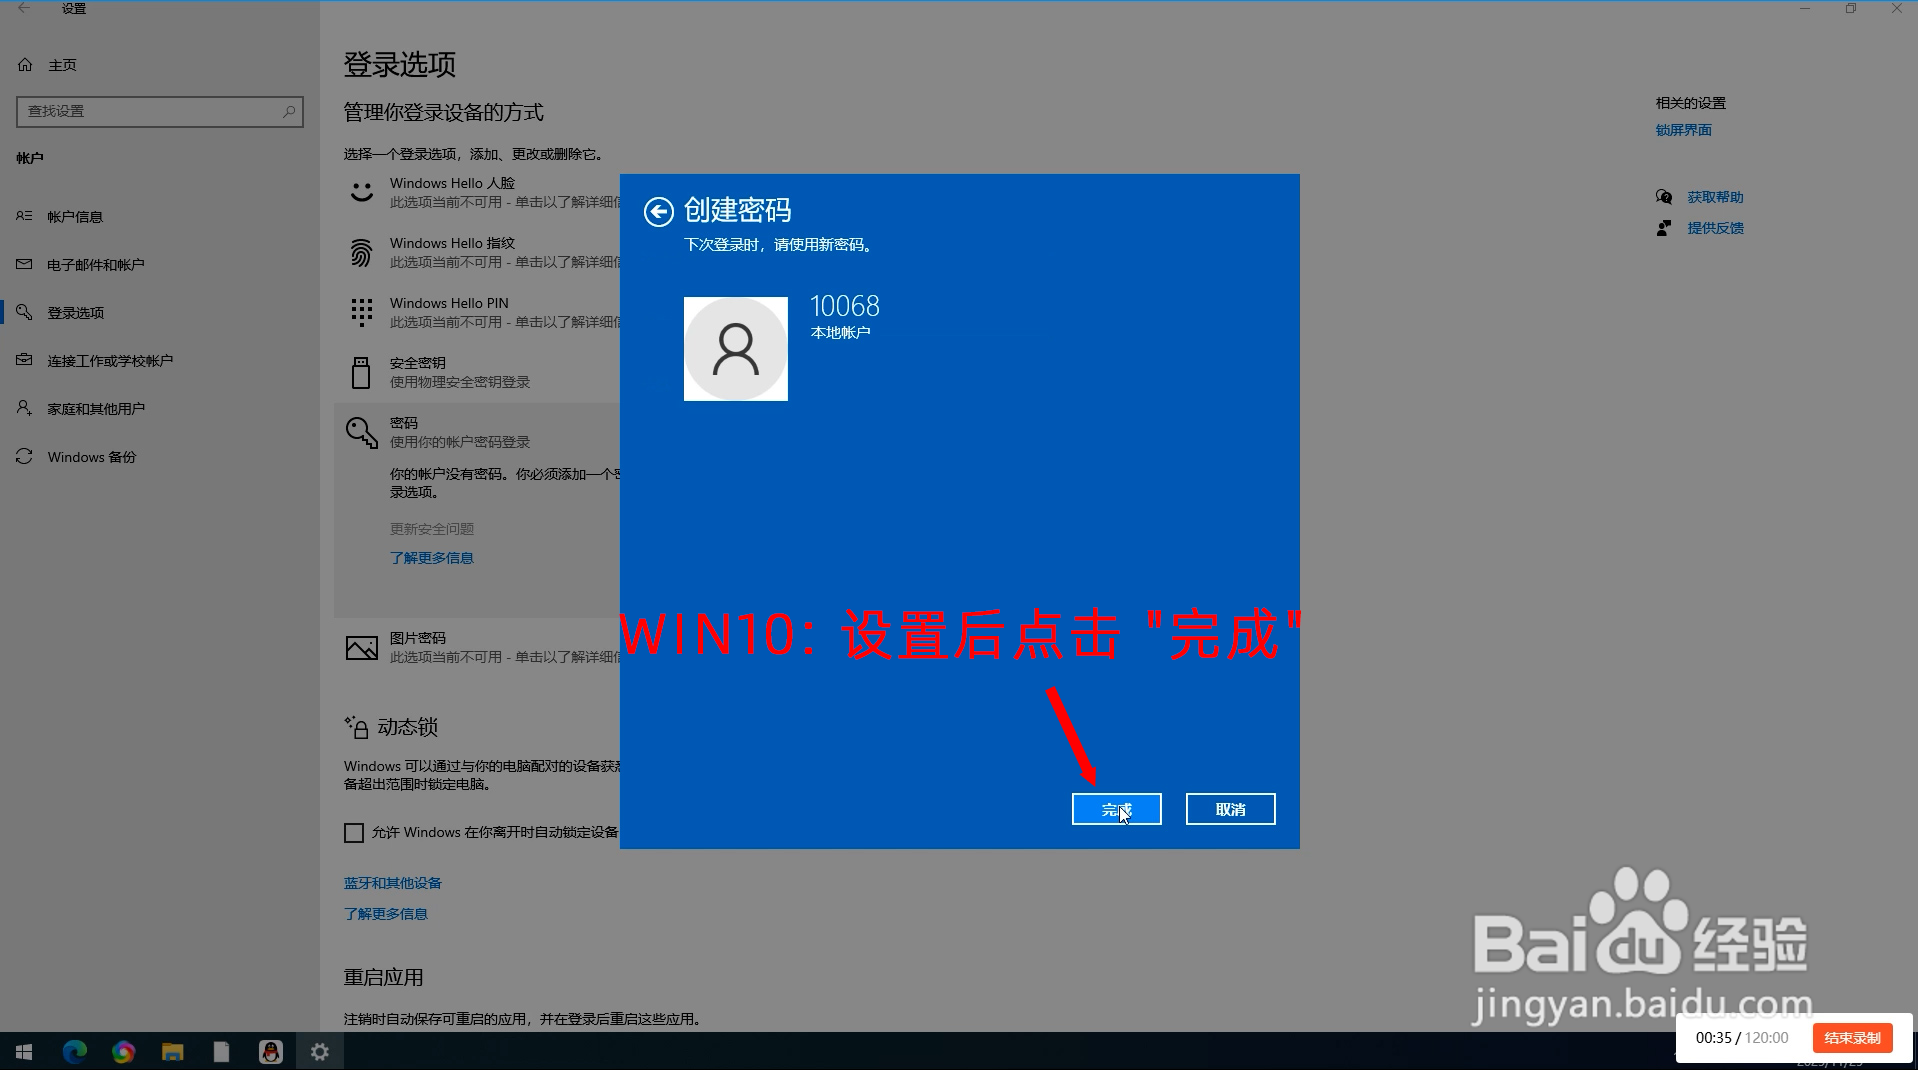
Task: Click the Windows Hello PIN keypad icon
Action: [x=361, y=312]
